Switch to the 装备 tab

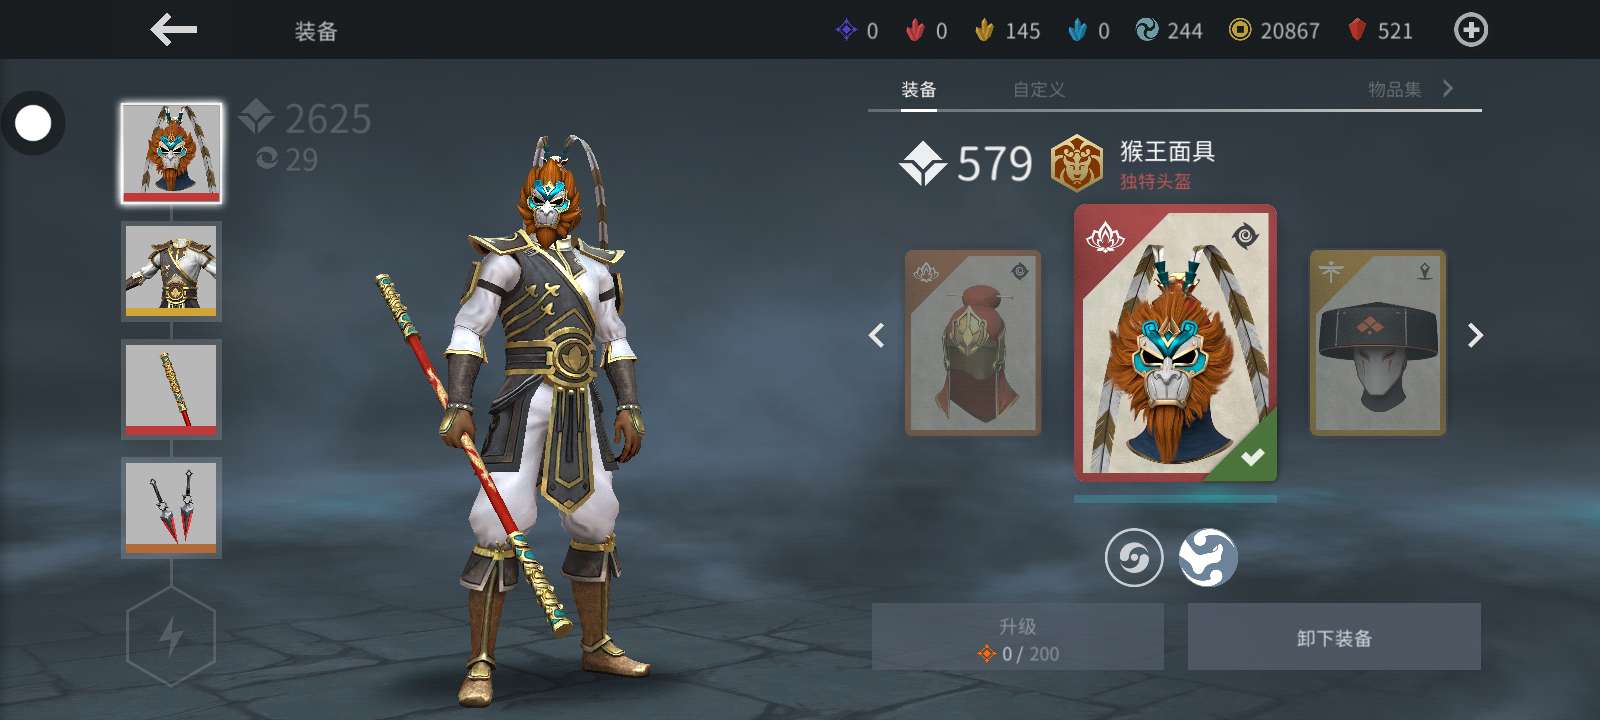pos(919,90)
